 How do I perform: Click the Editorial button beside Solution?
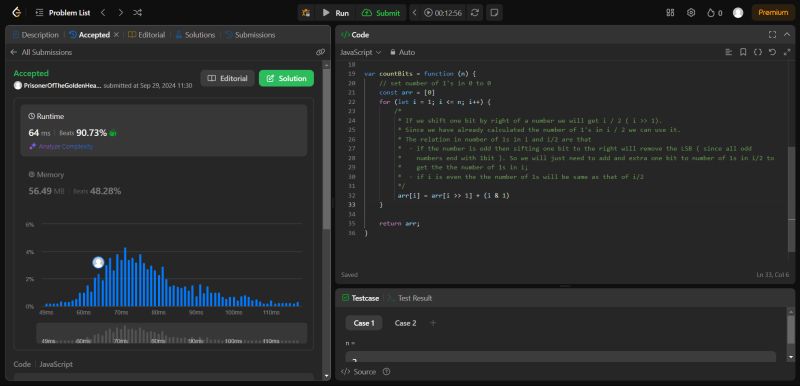coord(228,79)
